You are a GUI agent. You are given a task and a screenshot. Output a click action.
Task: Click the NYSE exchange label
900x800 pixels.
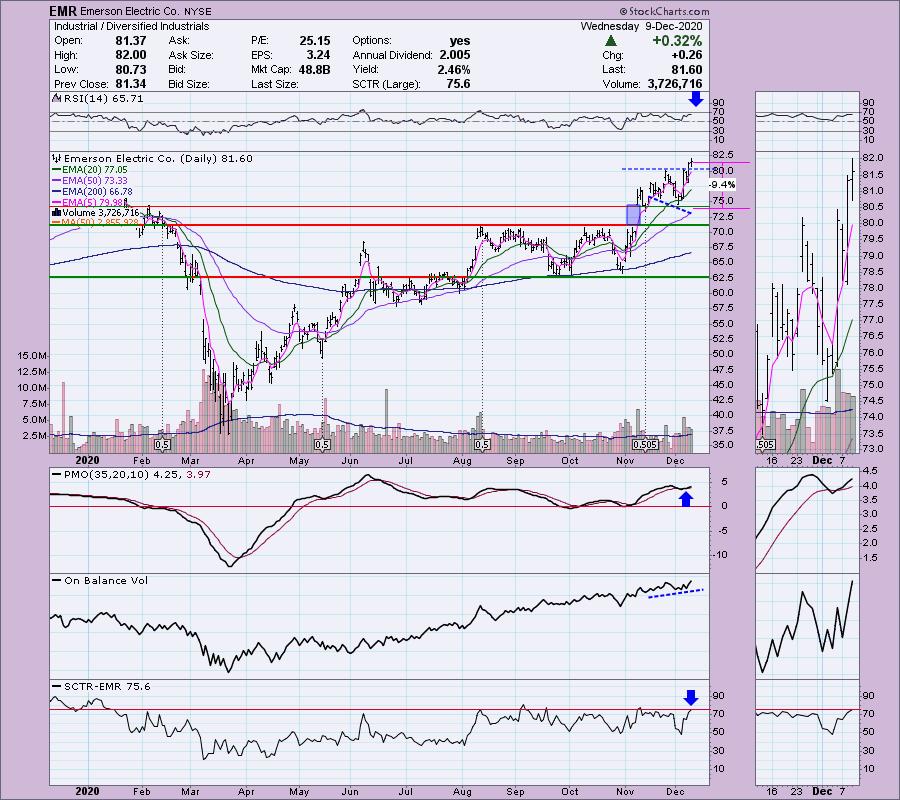[197, 11]
